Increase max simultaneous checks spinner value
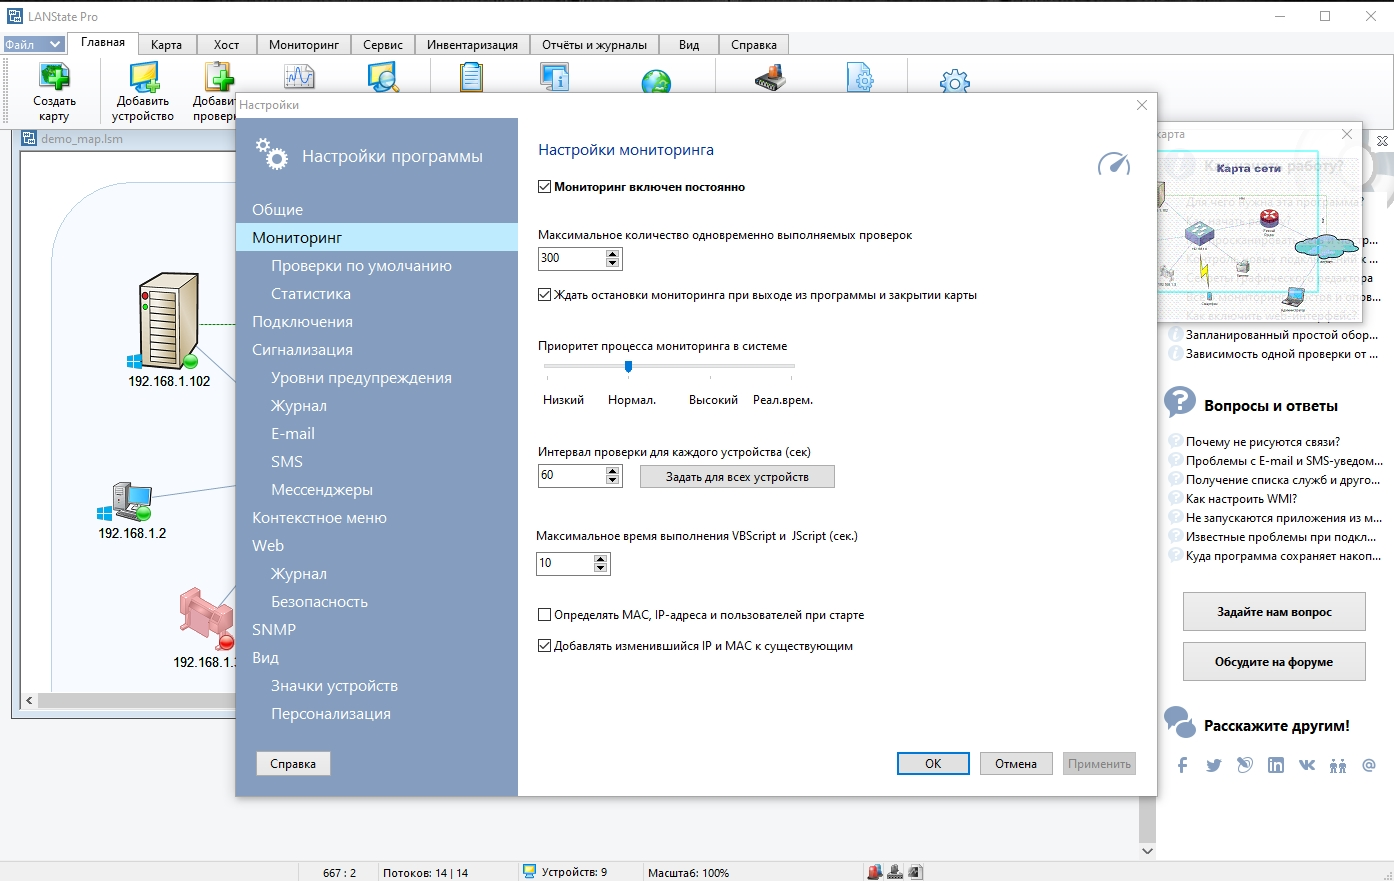 [613, 254]
